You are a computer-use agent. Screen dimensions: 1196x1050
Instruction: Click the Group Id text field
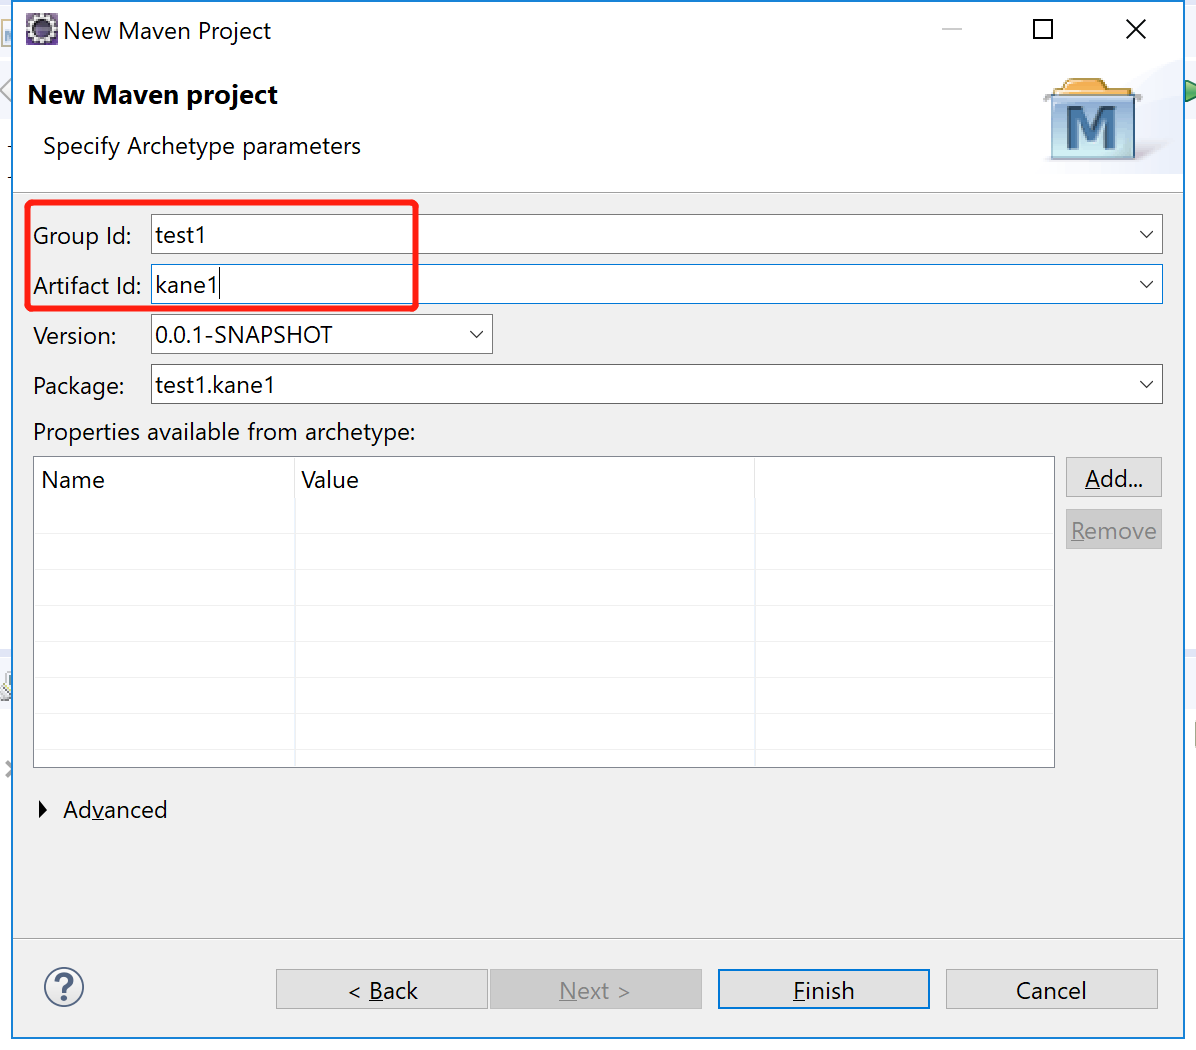(x=640, y=235)
